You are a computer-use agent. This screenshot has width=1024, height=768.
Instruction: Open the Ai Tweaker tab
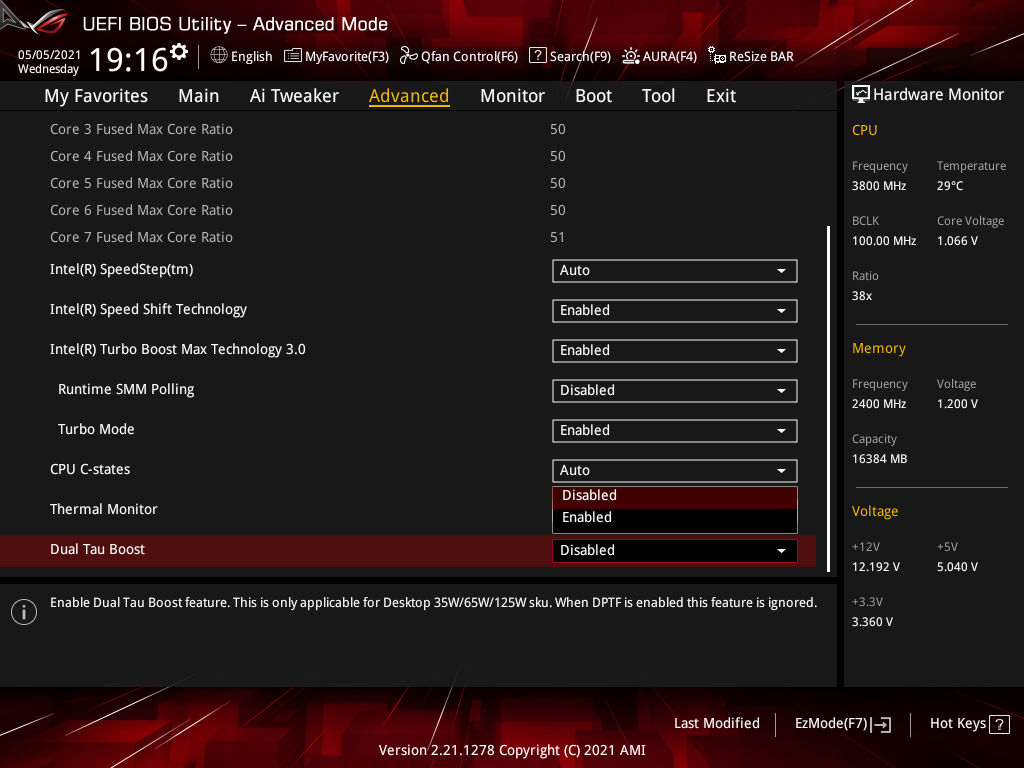click(x=294, y=96)
